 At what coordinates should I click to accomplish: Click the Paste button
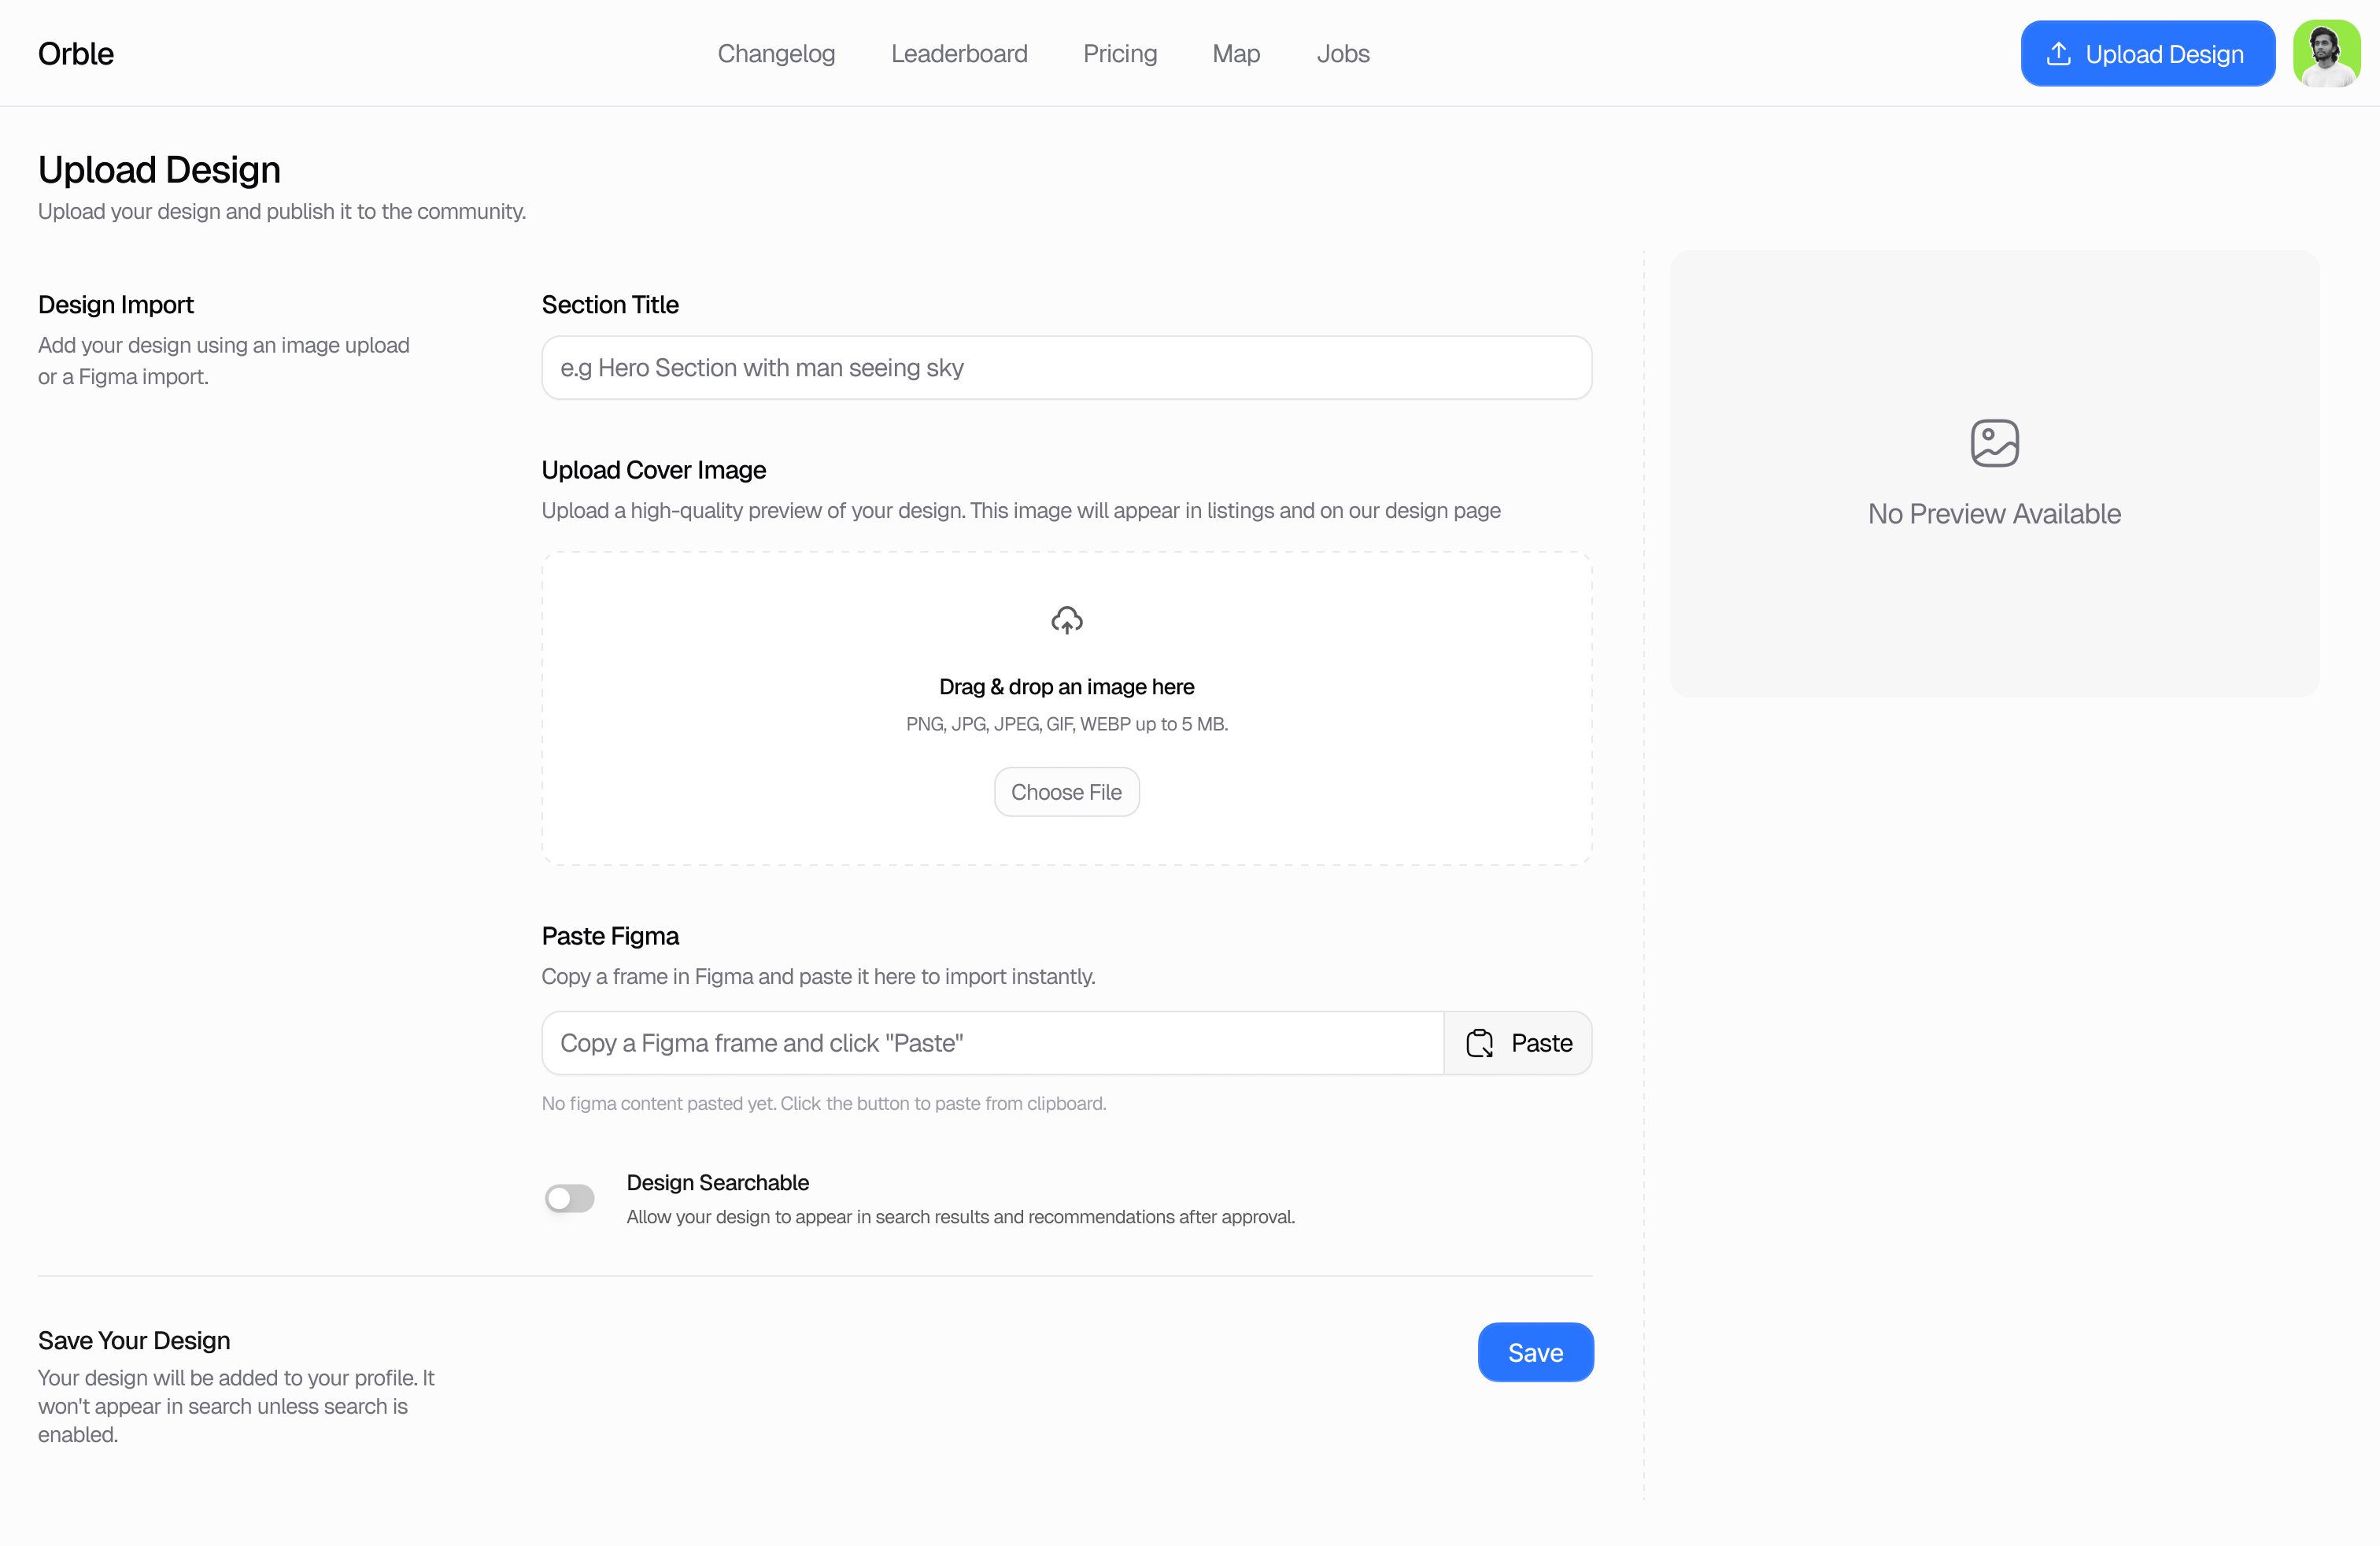coord(1518,1043)
